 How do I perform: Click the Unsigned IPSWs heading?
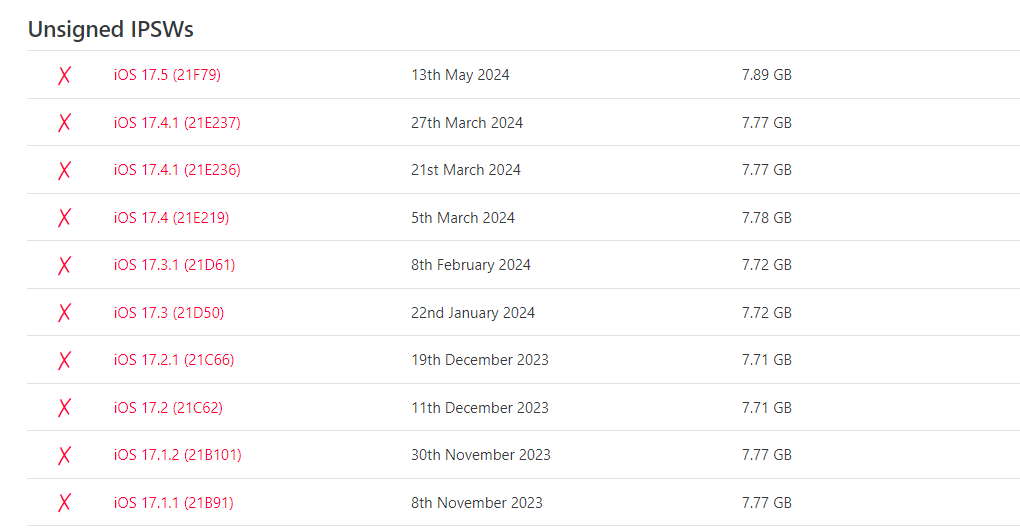click(110, 30)
